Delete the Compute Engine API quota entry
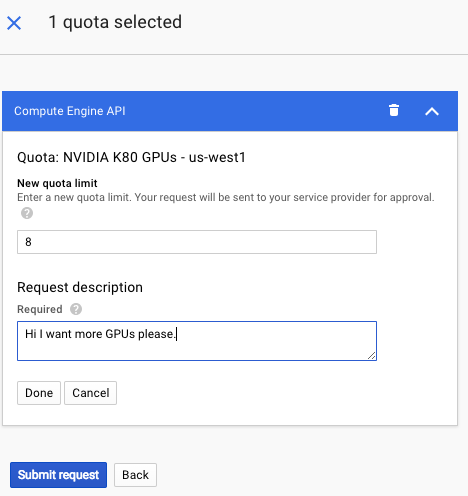The image size is (468, 496). [394, 110]
